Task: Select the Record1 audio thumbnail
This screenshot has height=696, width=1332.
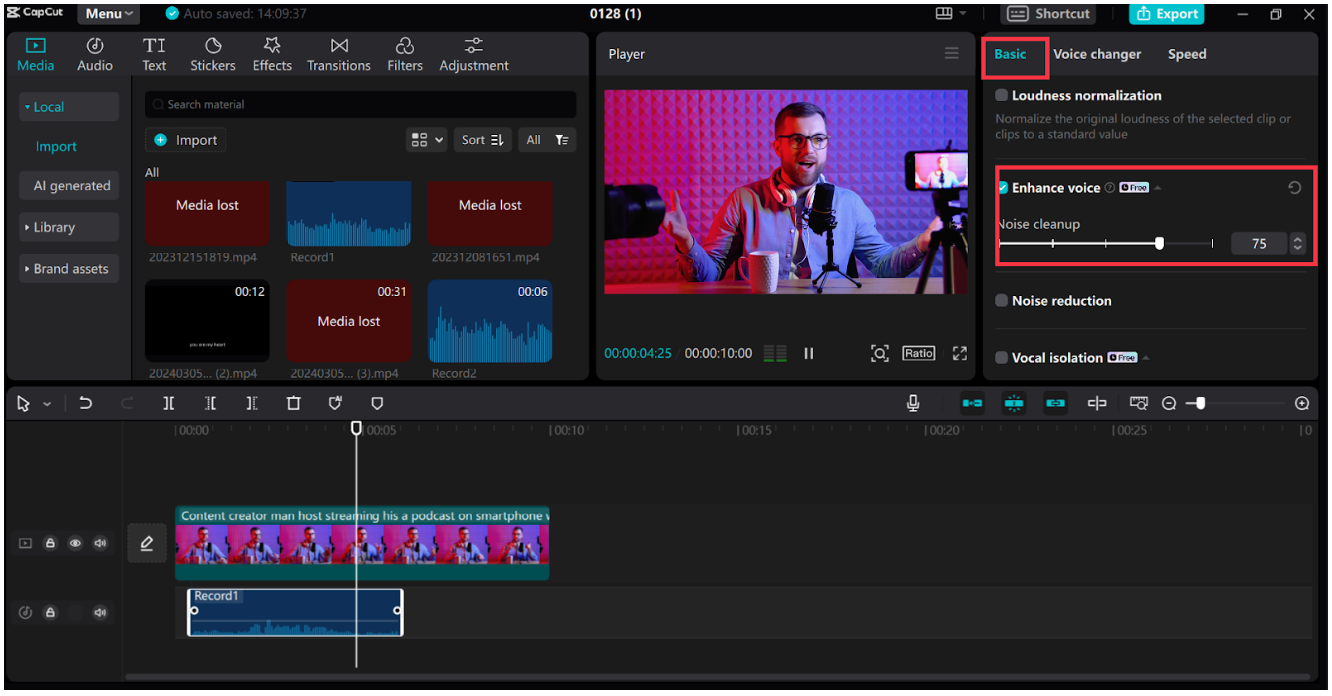Action: point(349,214)
